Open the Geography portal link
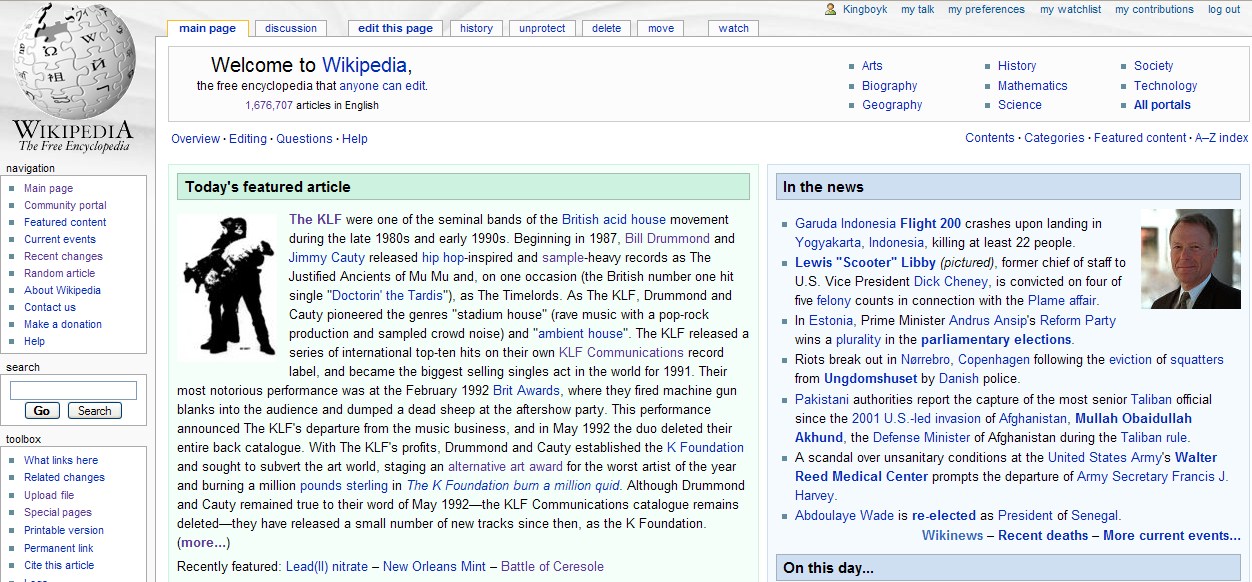 tap(892, 105)
